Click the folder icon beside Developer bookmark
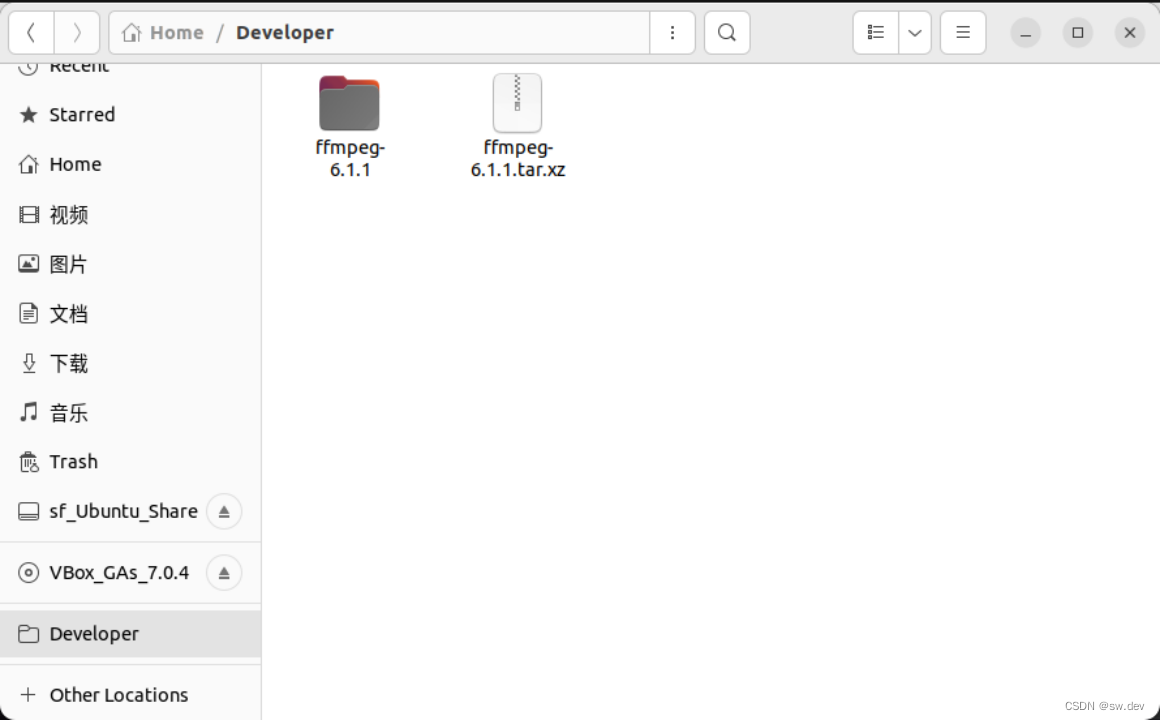The width and height of the screenshot is (1160, 720). pos(28,633)
